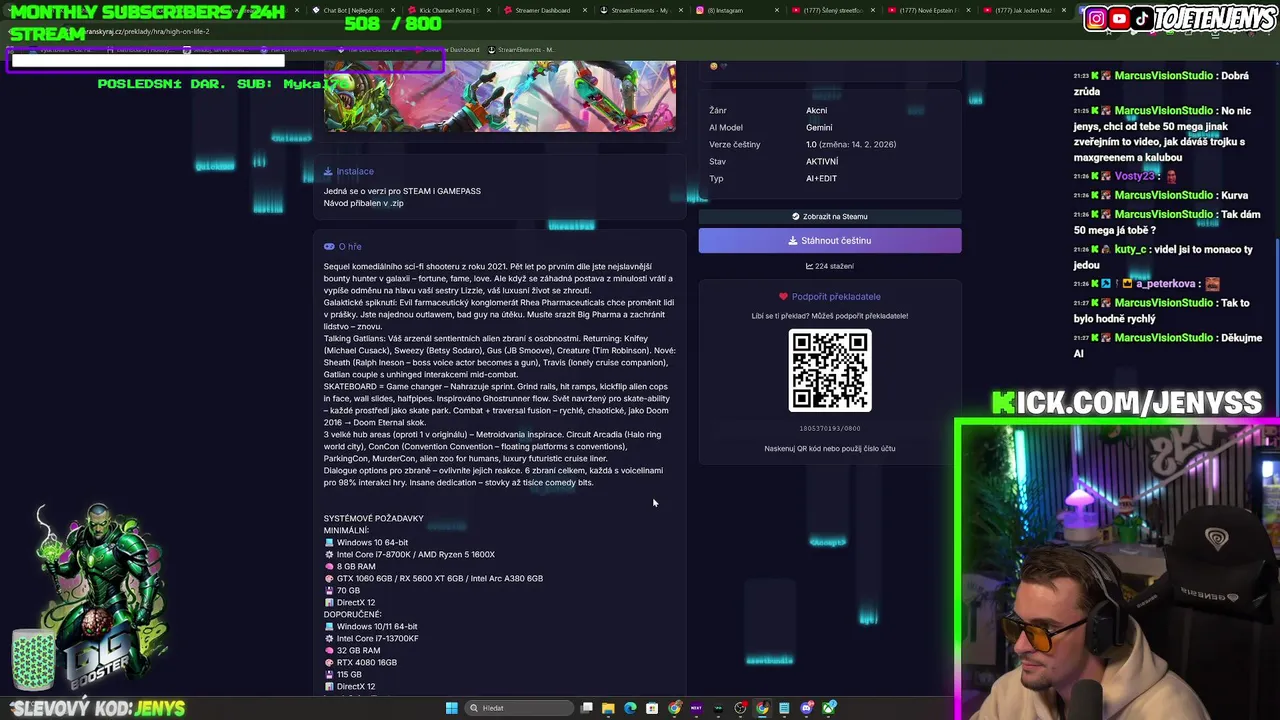The height and width of the screenshot is (720, 1280).
Task: Click the Podpořit překladatele heart icon
Action: [x=783, y=296]
